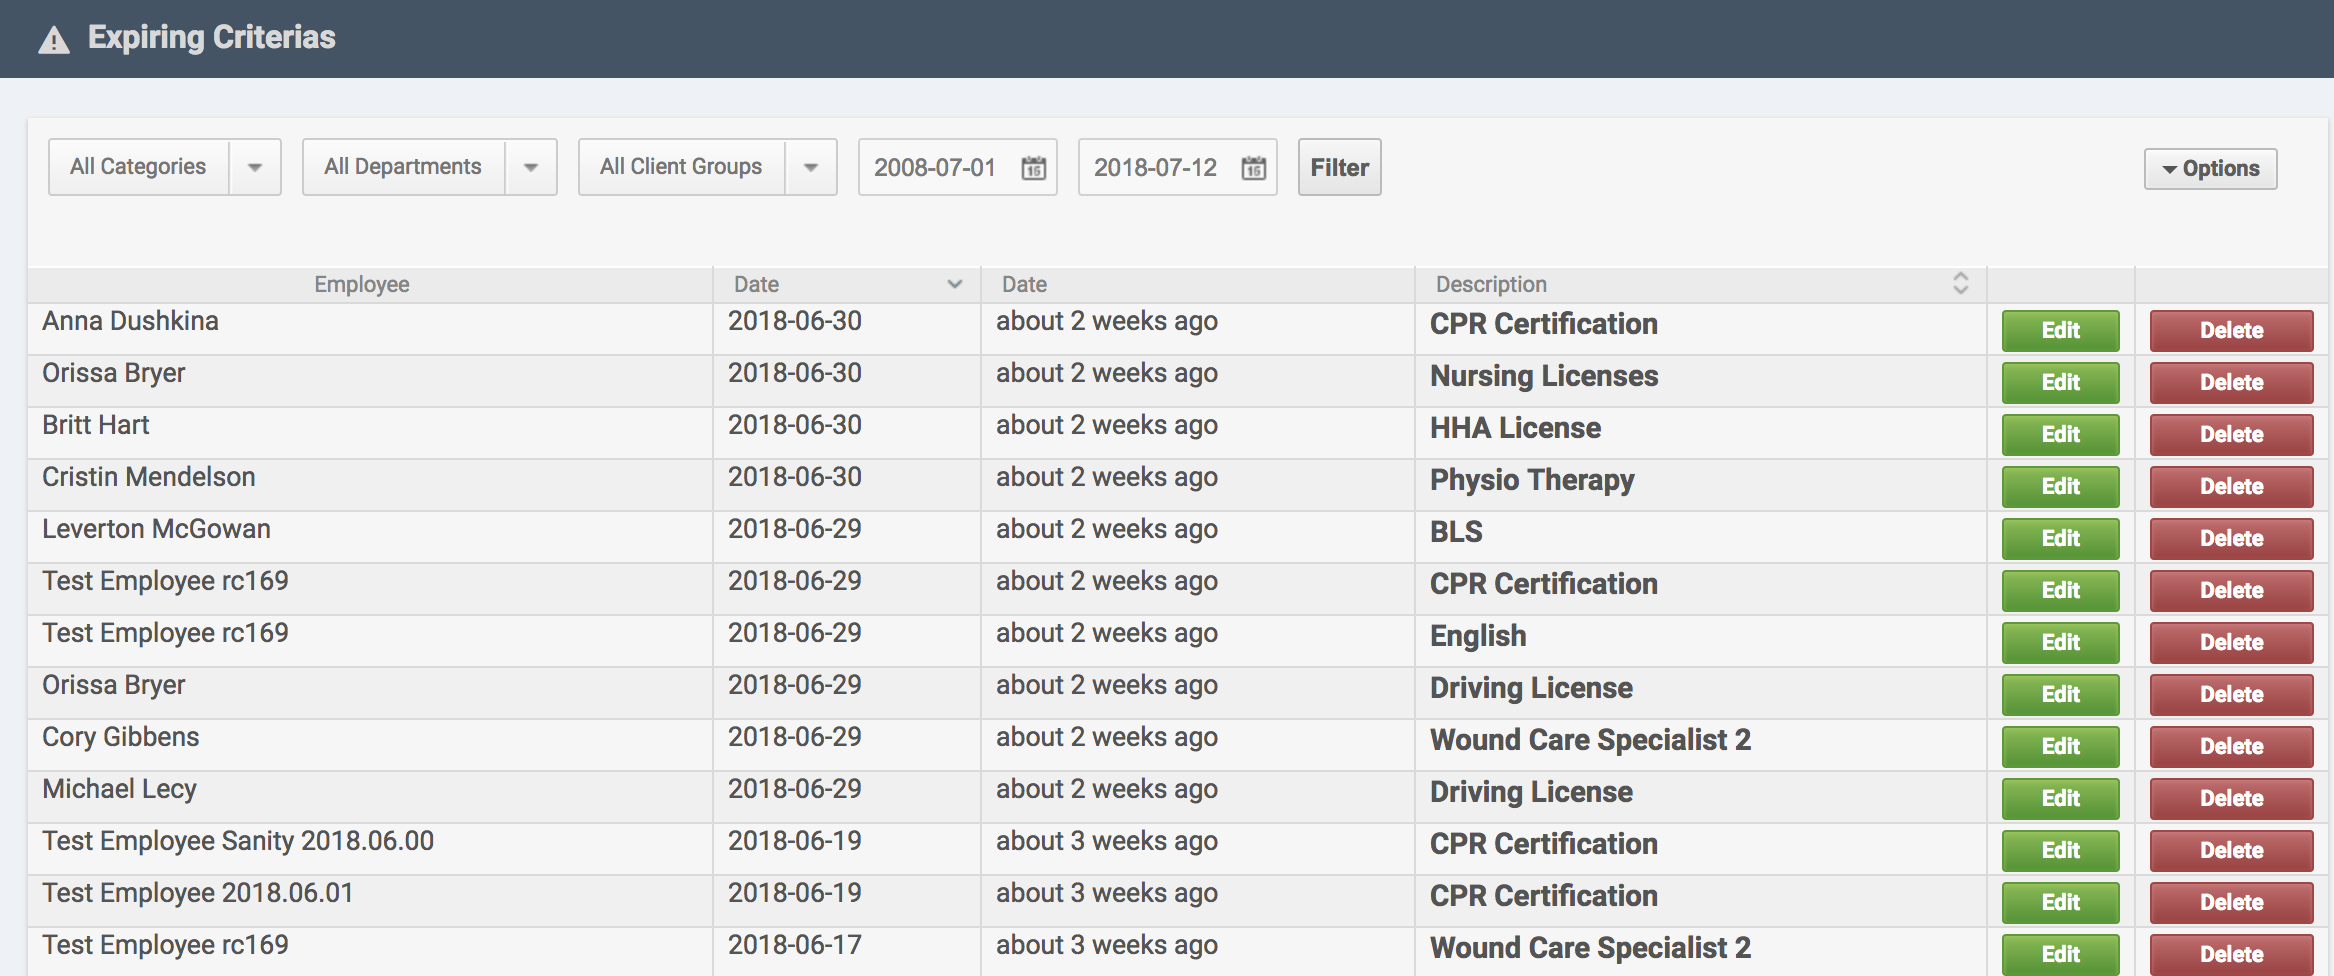Delete Michael Lecy's Driving License entry

tap(2231, 799)
